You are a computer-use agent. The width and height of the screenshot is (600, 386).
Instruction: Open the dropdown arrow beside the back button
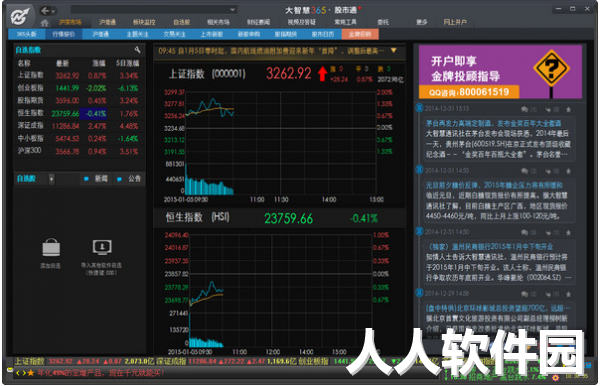[54, 11]
